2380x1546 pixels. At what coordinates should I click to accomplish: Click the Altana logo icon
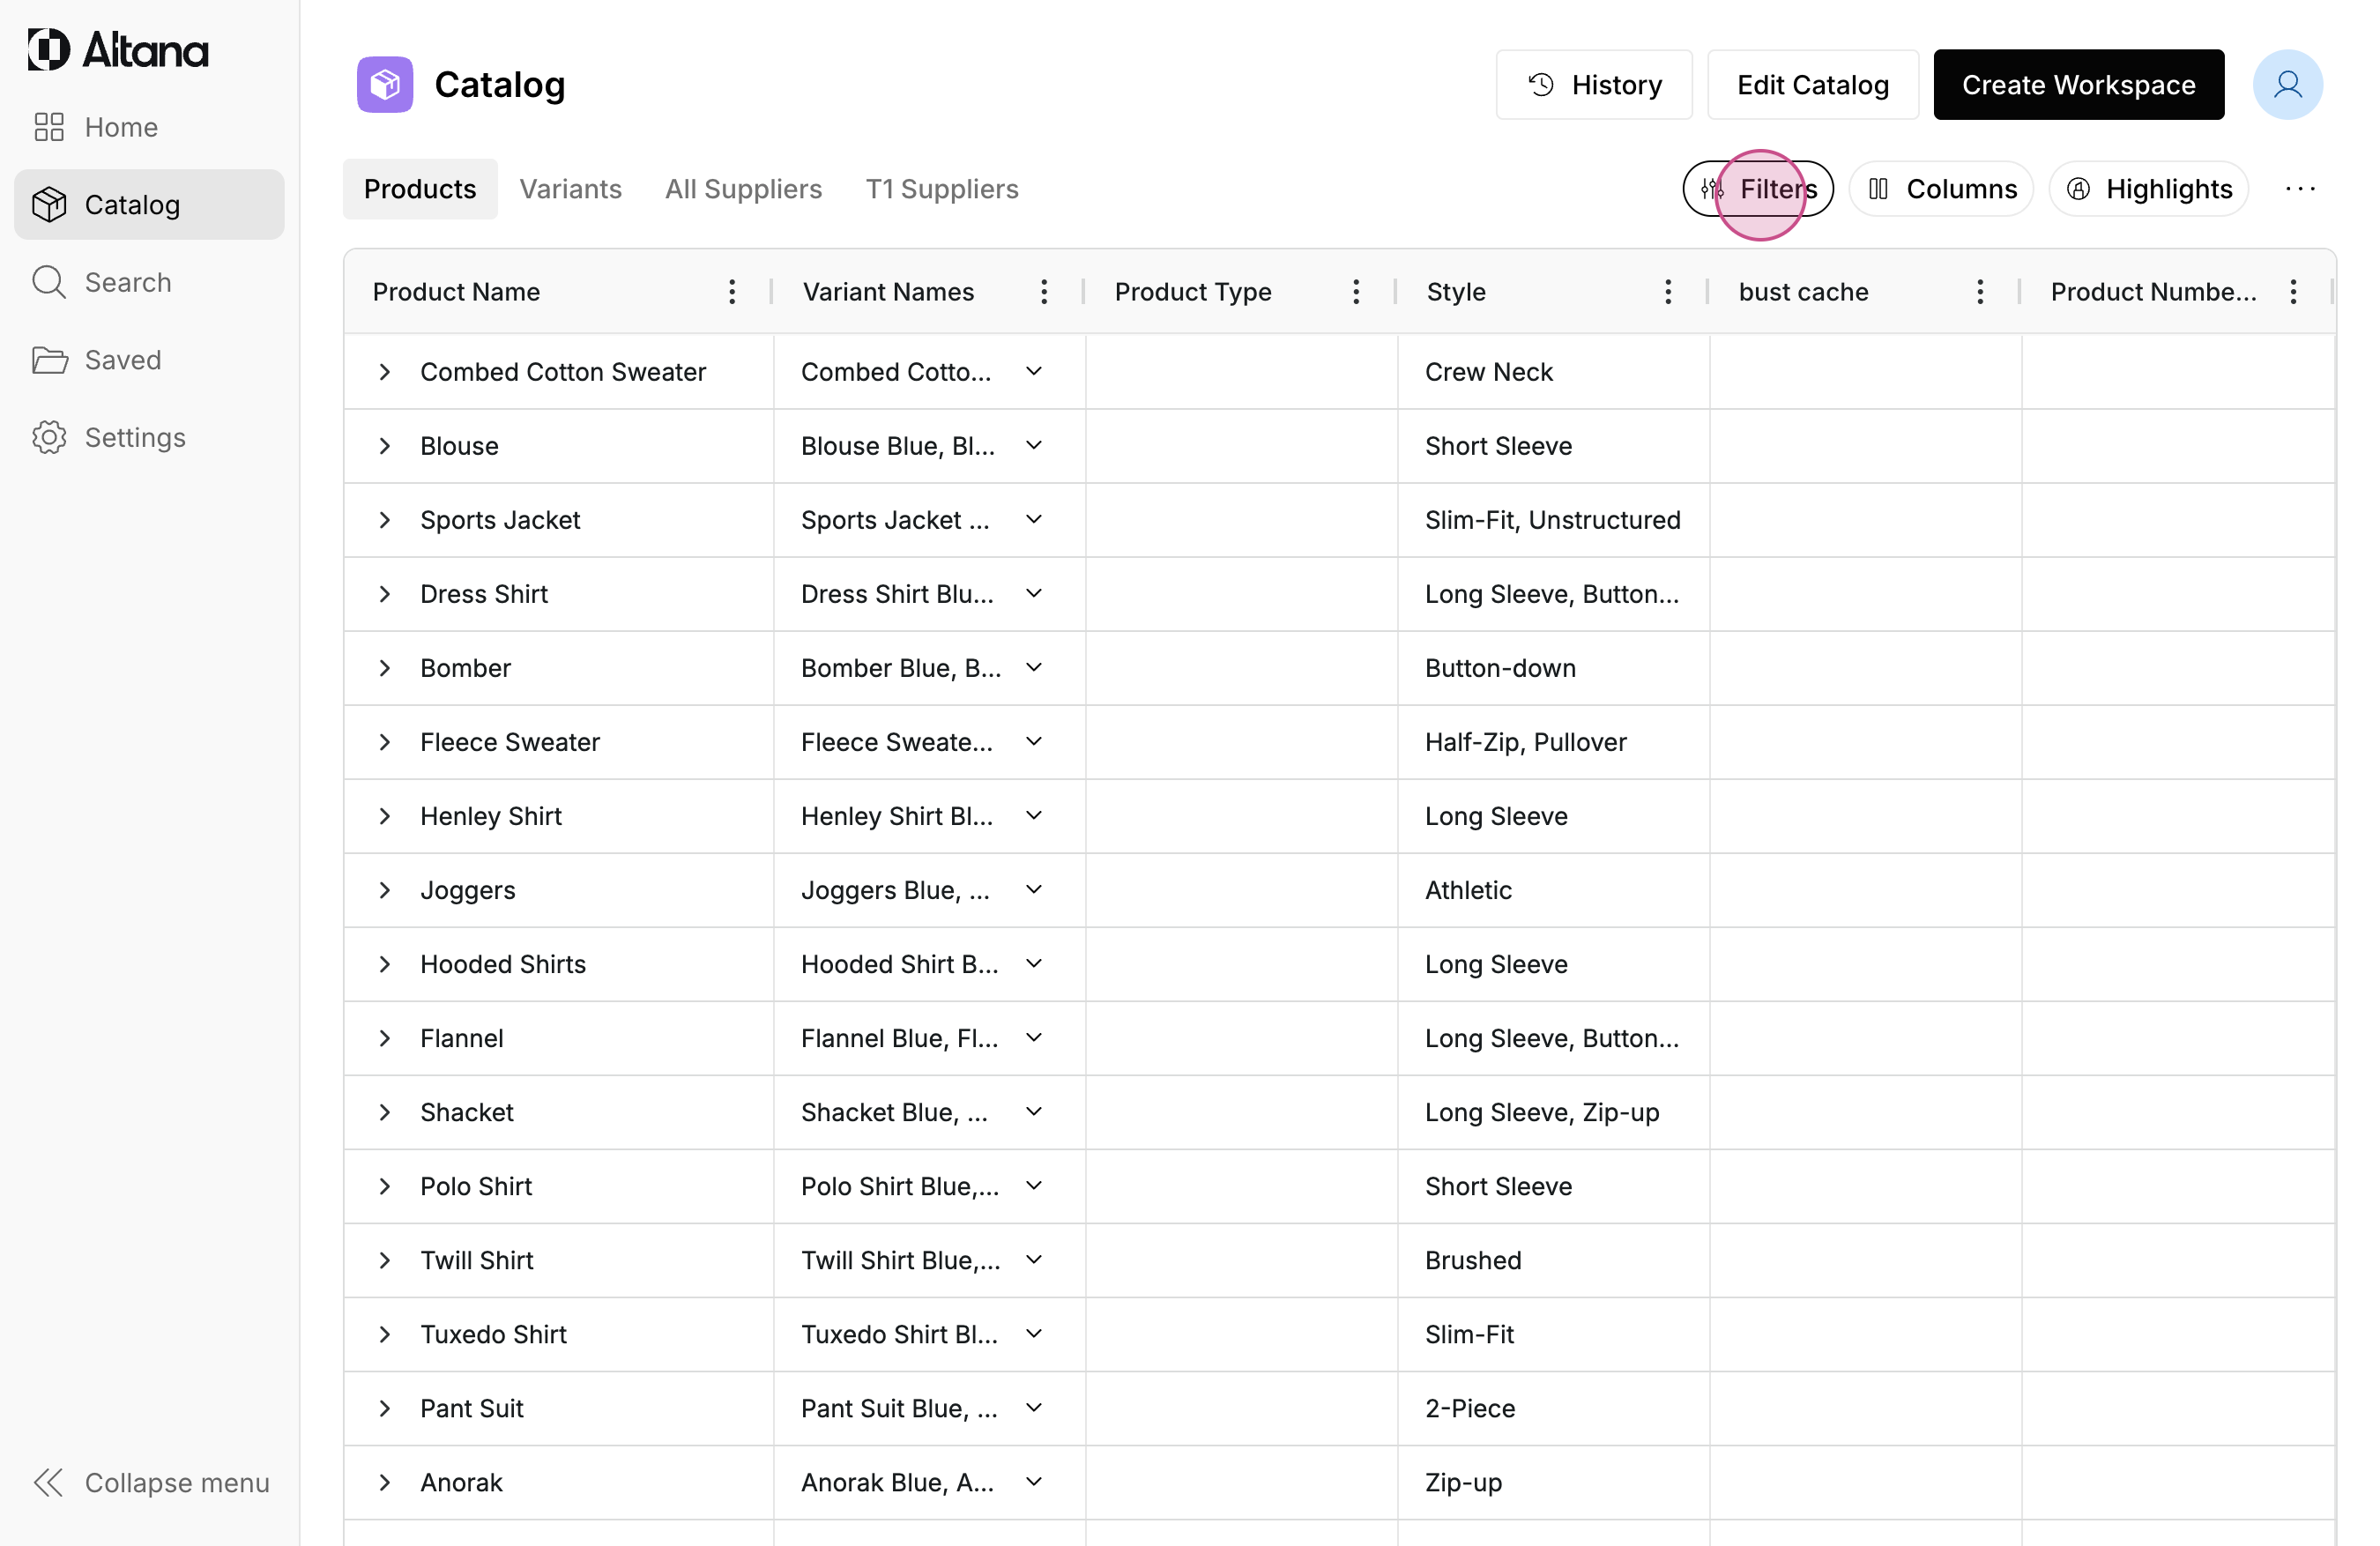(x=48, y=49)
